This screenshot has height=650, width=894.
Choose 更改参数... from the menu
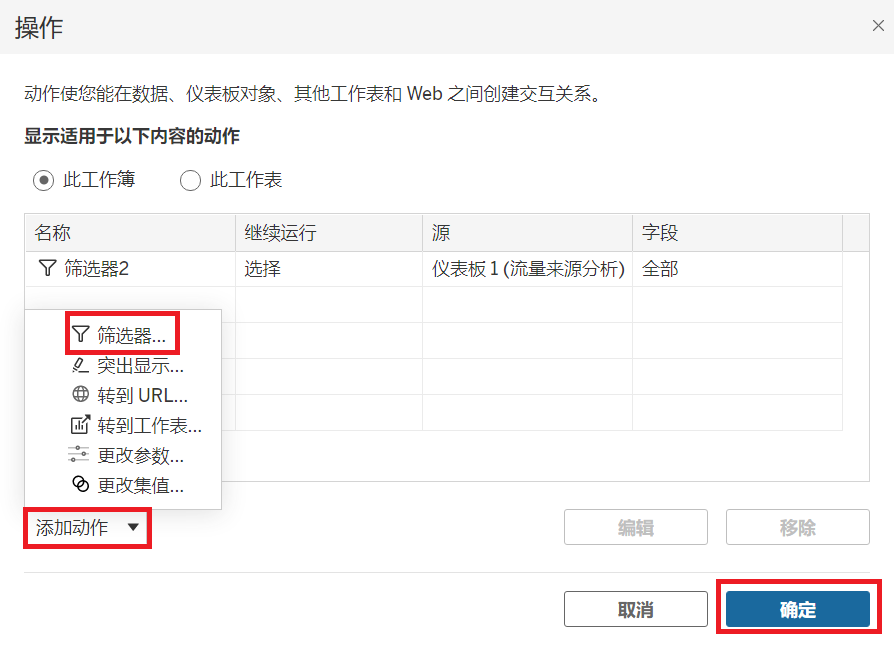coord(123,455)
